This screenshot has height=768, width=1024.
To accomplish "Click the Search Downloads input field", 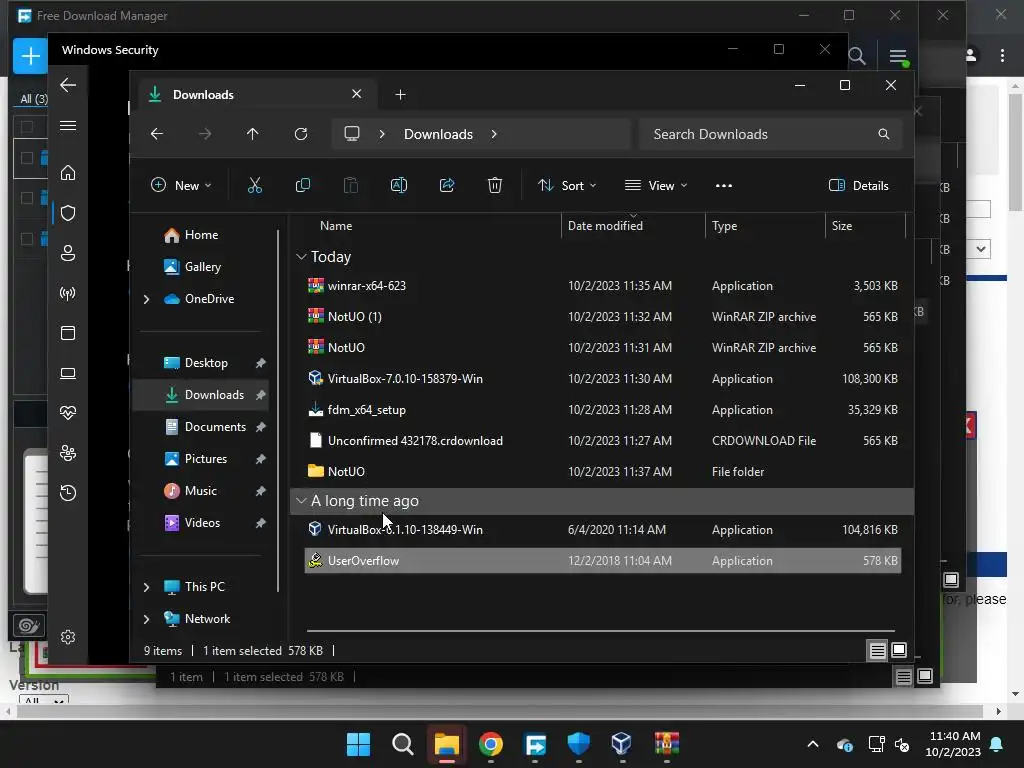I will coord(771,134).
